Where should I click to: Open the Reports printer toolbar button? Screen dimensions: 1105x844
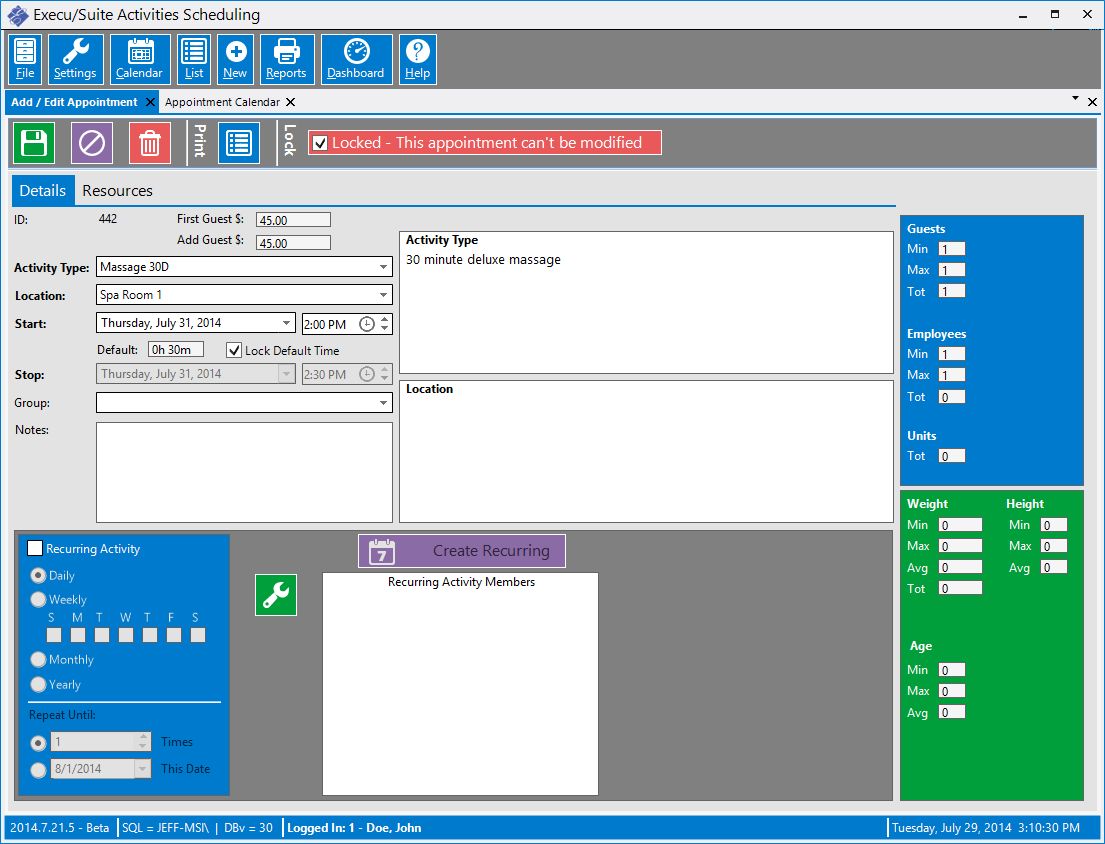click(286, 59)
